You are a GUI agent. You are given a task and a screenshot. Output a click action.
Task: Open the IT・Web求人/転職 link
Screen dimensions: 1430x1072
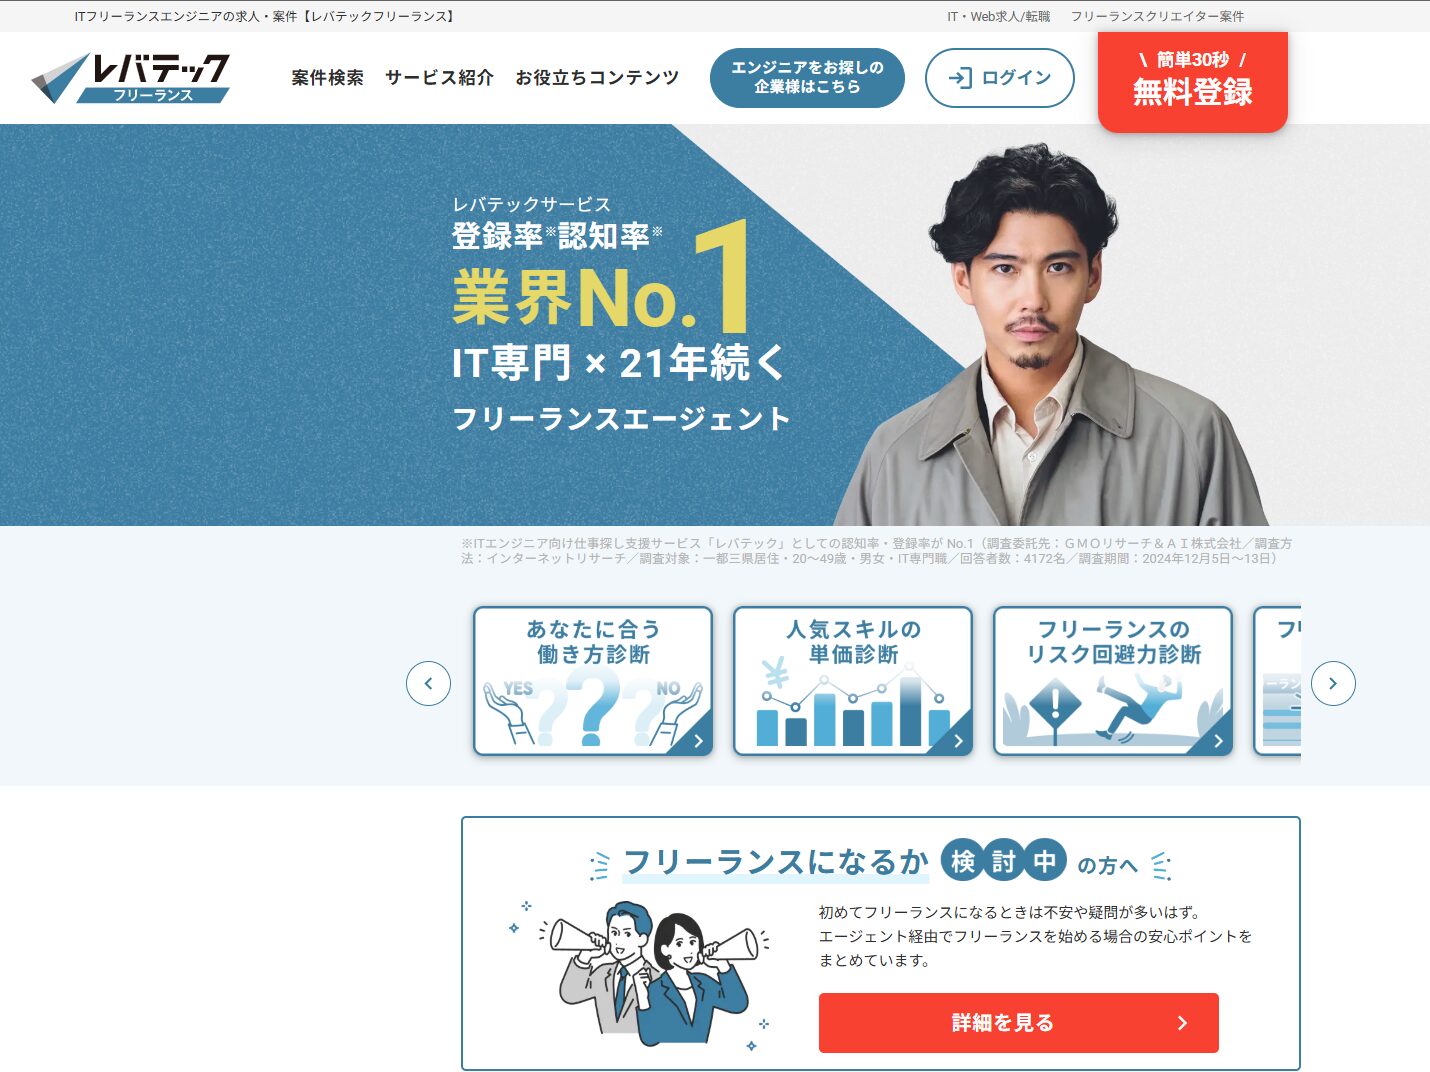(998, 16)
